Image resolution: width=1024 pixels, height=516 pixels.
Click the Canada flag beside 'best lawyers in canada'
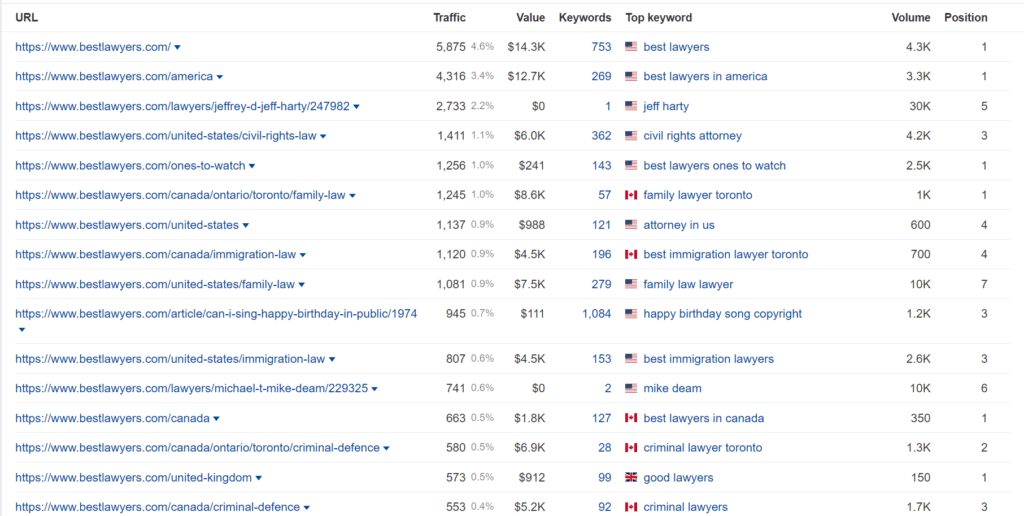(x=631, y=418)
